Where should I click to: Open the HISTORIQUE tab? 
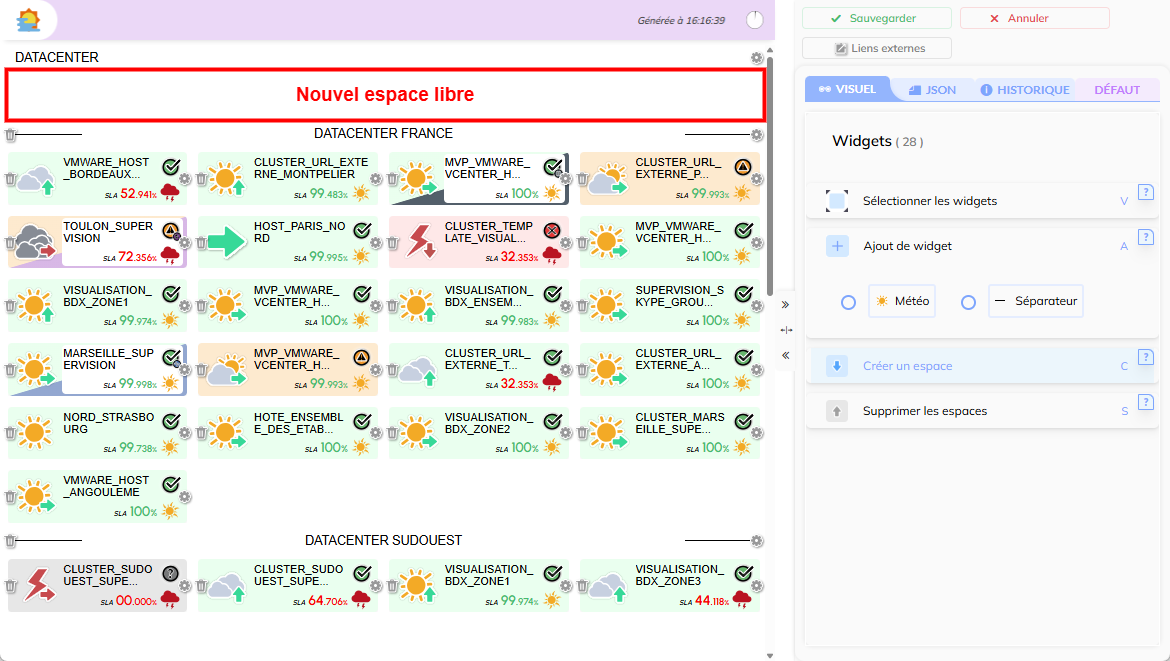click(x=1024, y=90)
